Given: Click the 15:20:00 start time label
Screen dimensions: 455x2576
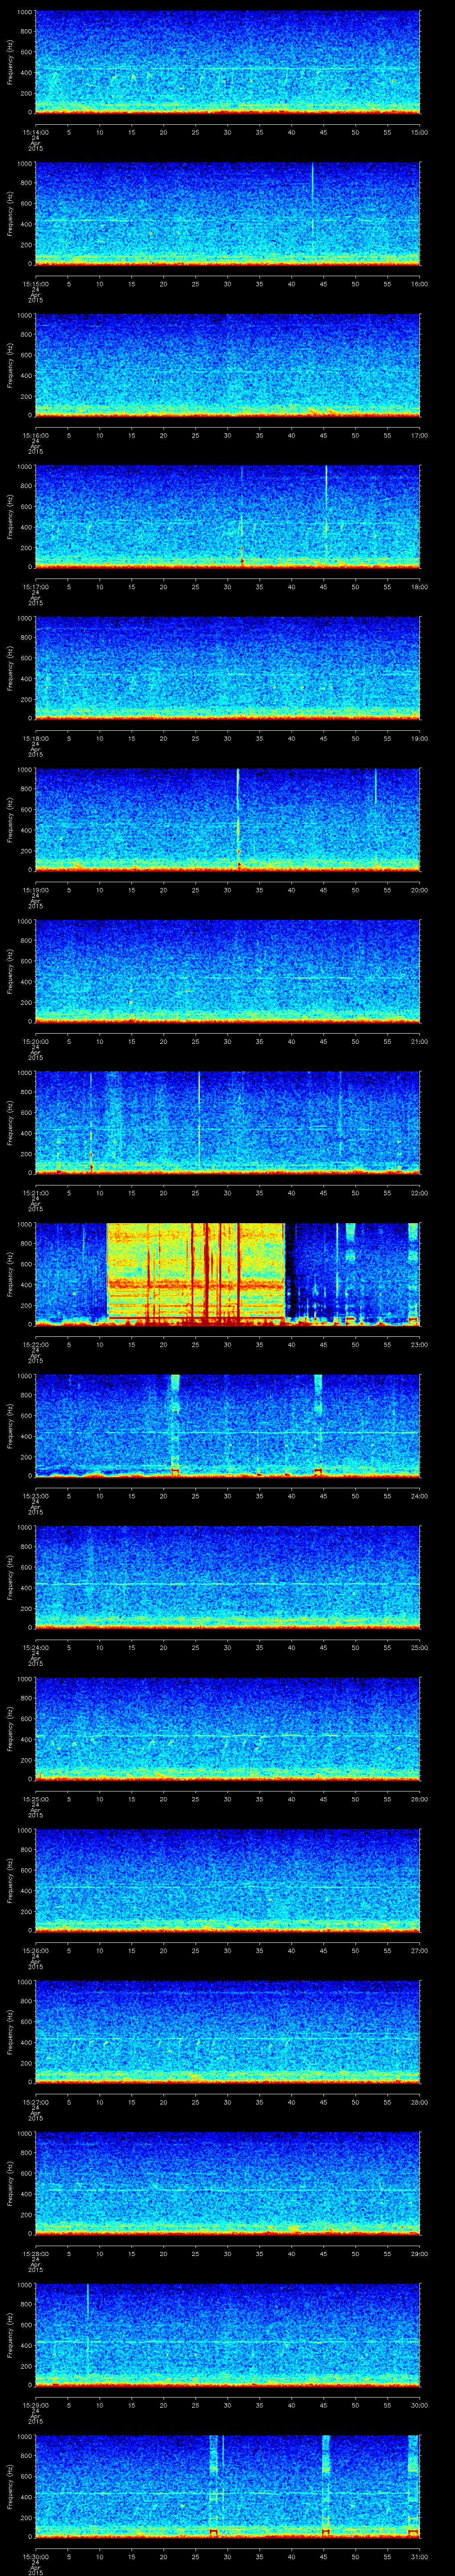Looking at the screenshot, I should pyautogui.click(x=35, y=1041).
